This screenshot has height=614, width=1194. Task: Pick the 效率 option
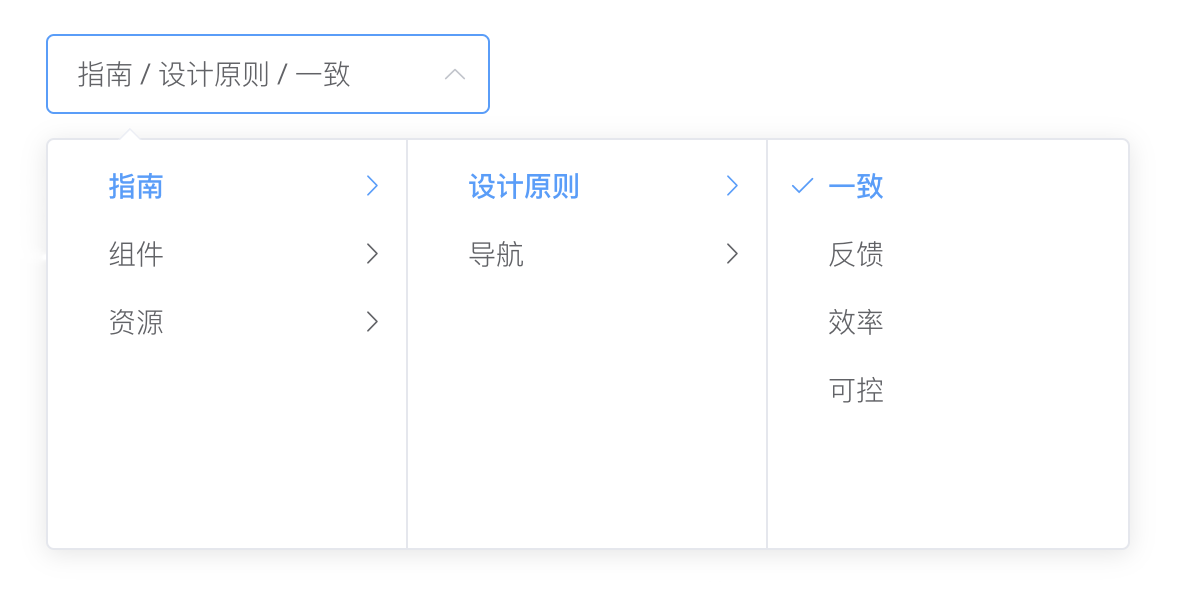coord(856,323)
